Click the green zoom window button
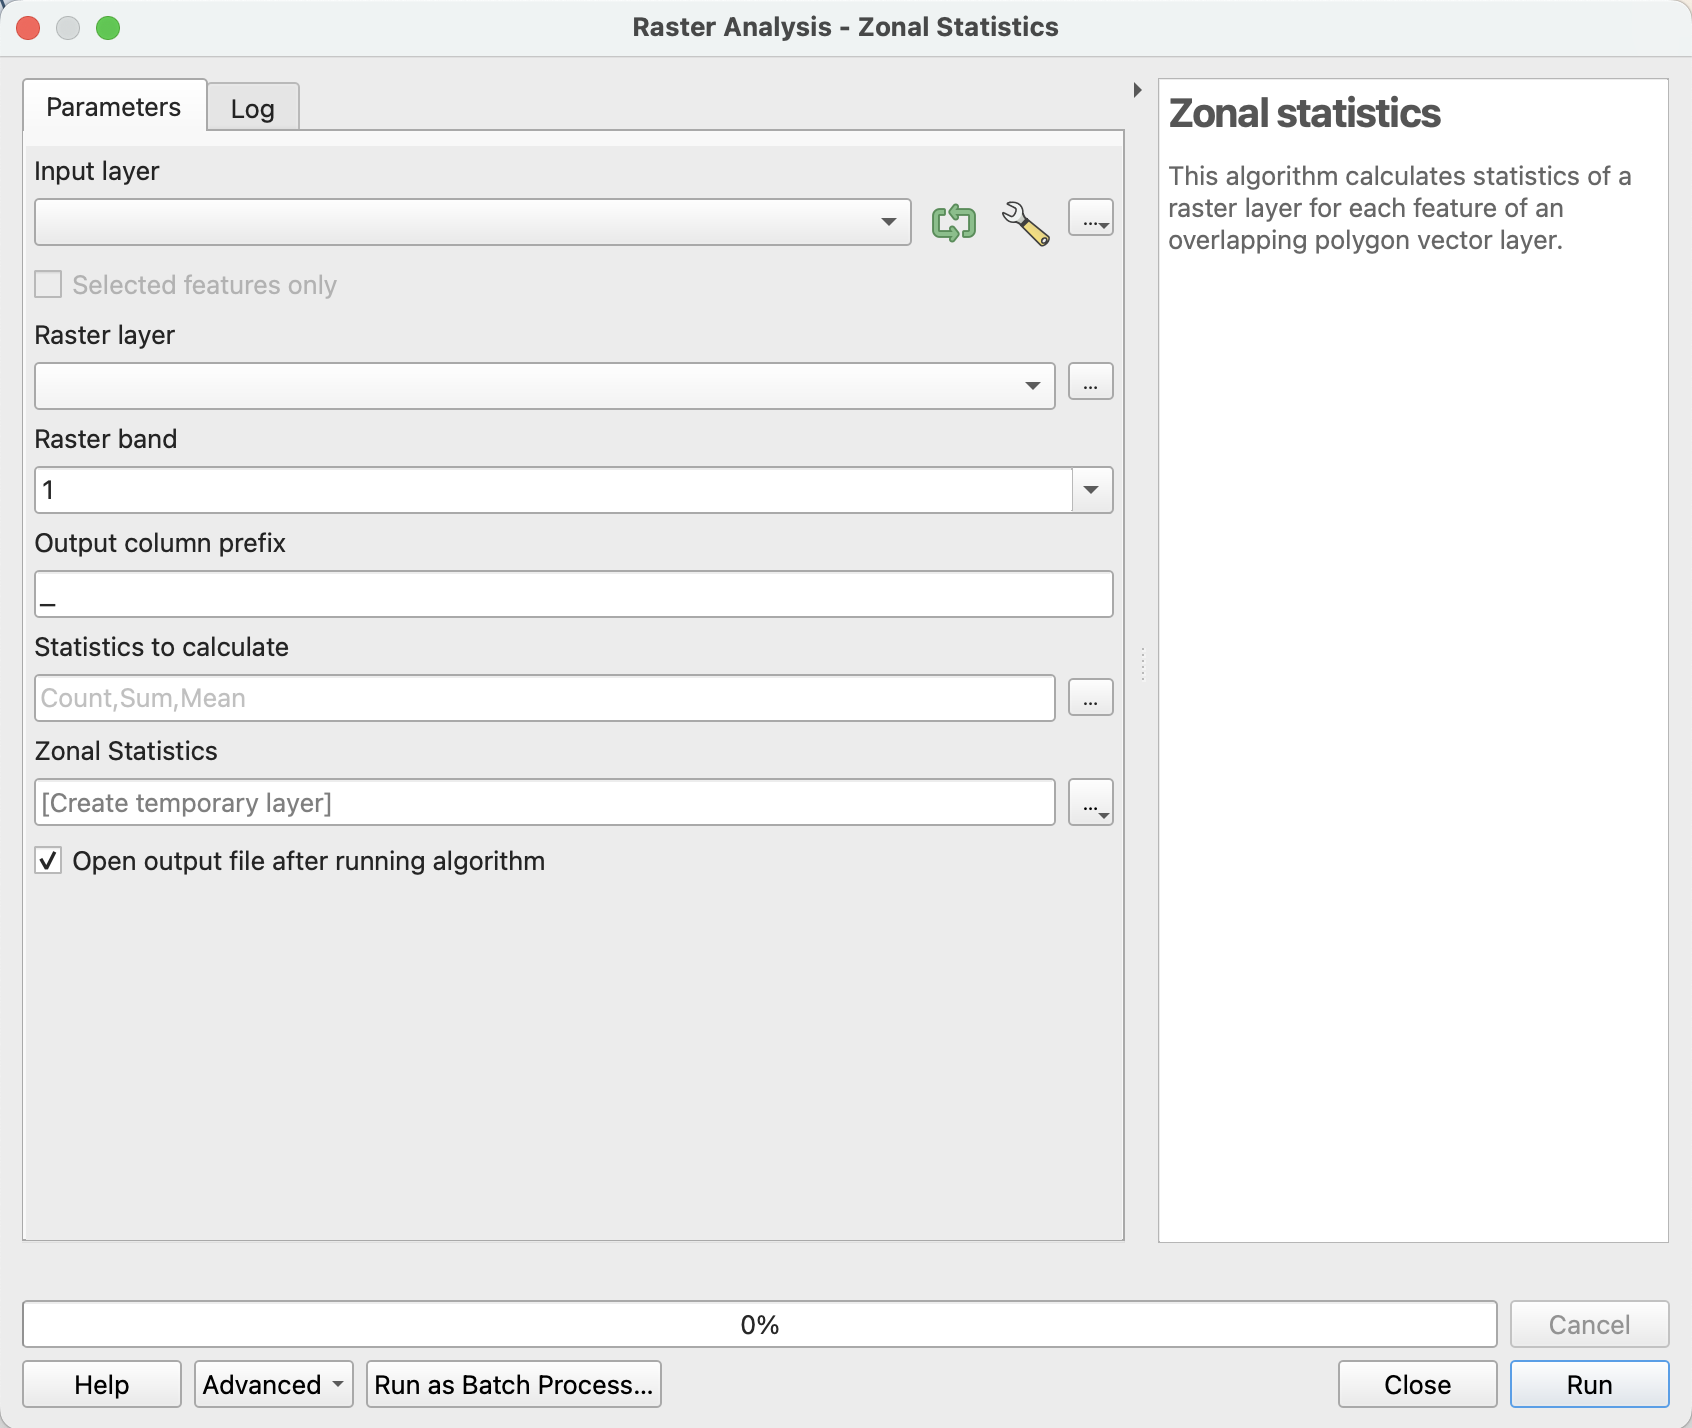This screenshot has width=1692, height=1428. [x=108, y=28]
